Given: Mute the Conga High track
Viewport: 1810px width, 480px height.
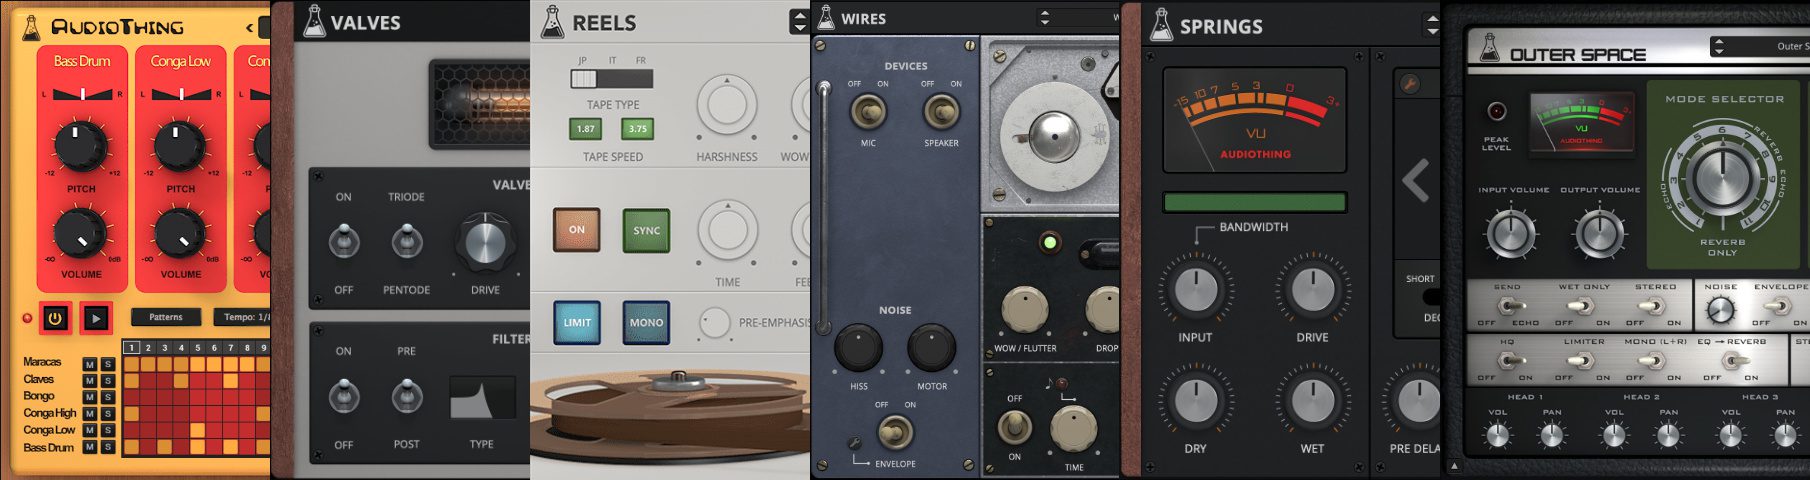Looking at the screenshot, I should [x=90, y=414].
